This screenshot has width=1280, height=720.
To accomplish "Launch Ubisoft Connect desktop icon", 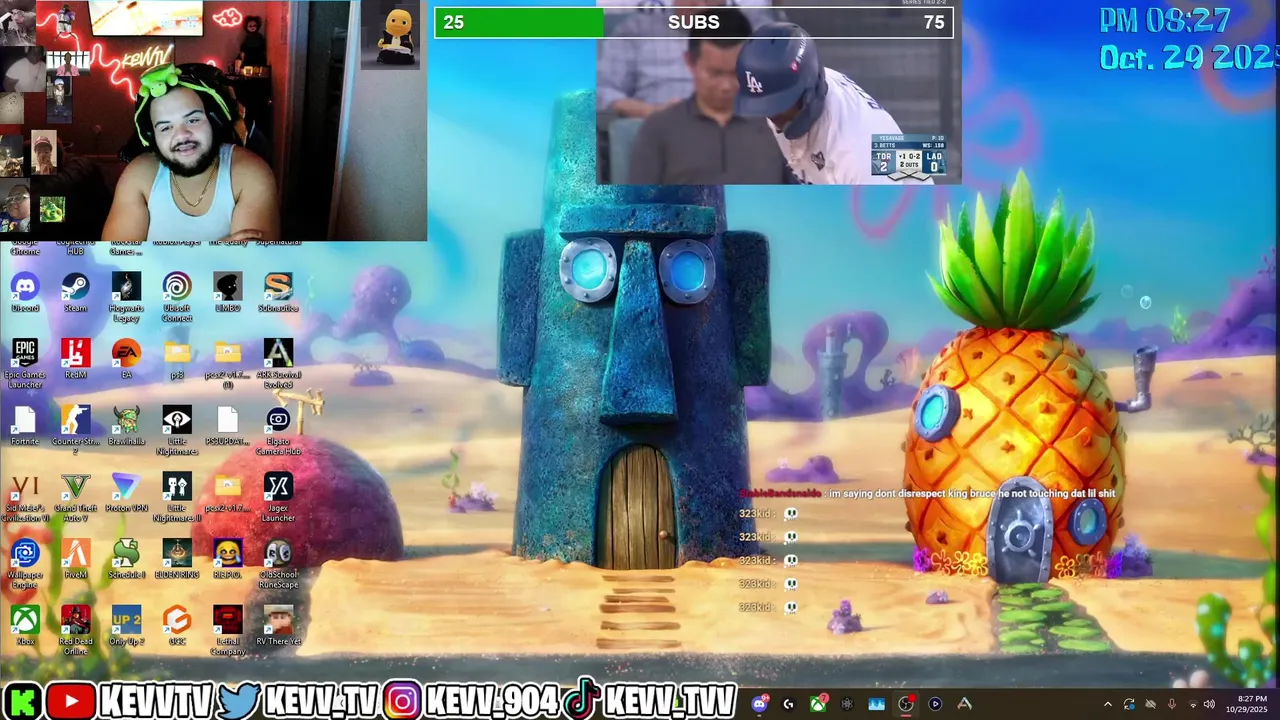I will click(x=177, y=297).
